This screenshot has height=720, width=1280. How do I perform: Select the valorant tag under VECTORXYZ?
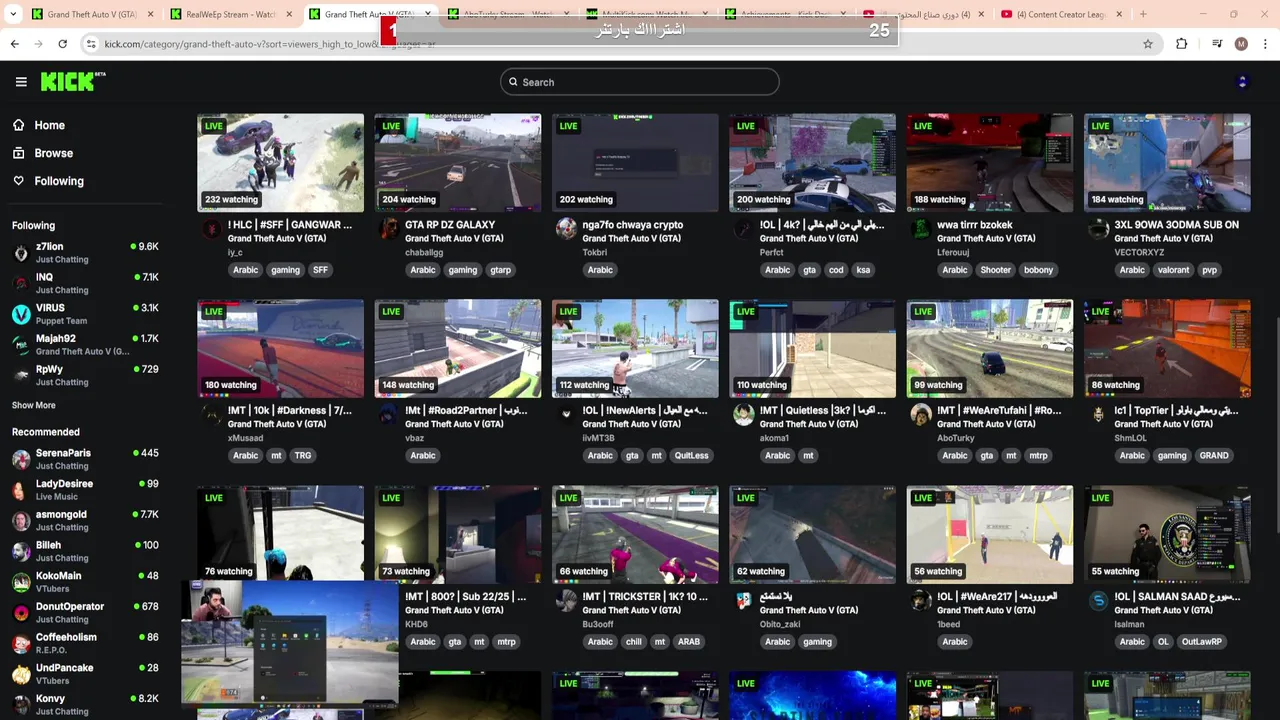coord(1174,270)
